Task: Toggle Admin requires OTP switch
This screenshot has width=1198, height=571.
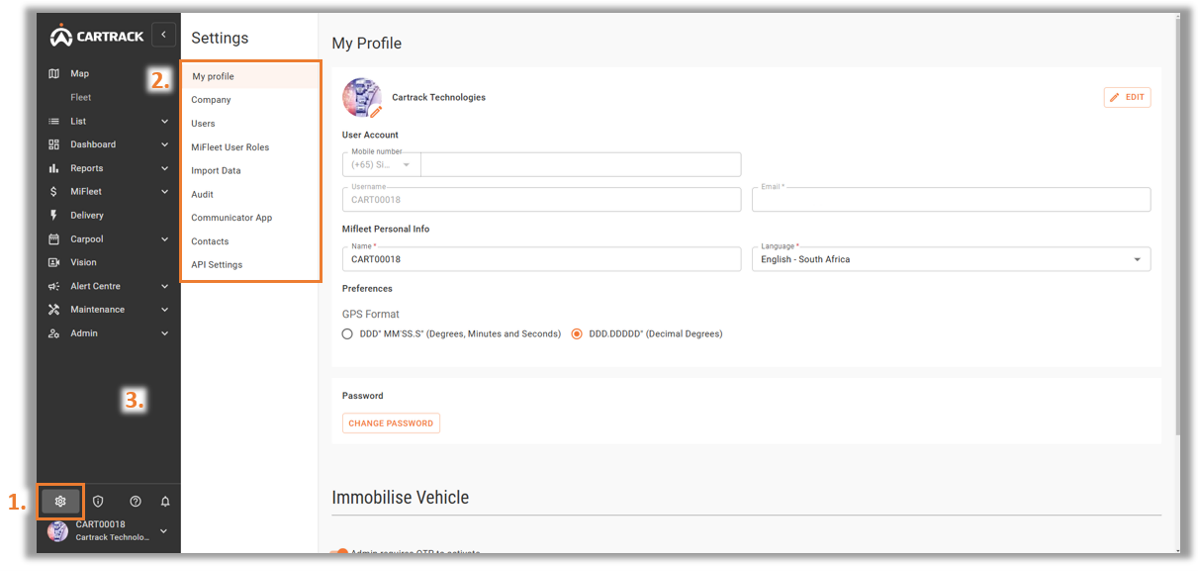Action: point(339,553)
